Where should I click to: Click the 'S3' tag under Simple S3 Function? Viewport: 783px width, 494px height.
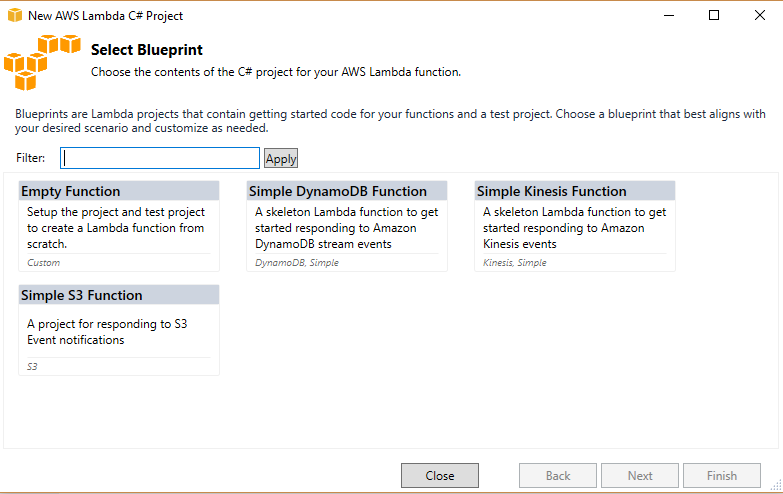point(32,367)
